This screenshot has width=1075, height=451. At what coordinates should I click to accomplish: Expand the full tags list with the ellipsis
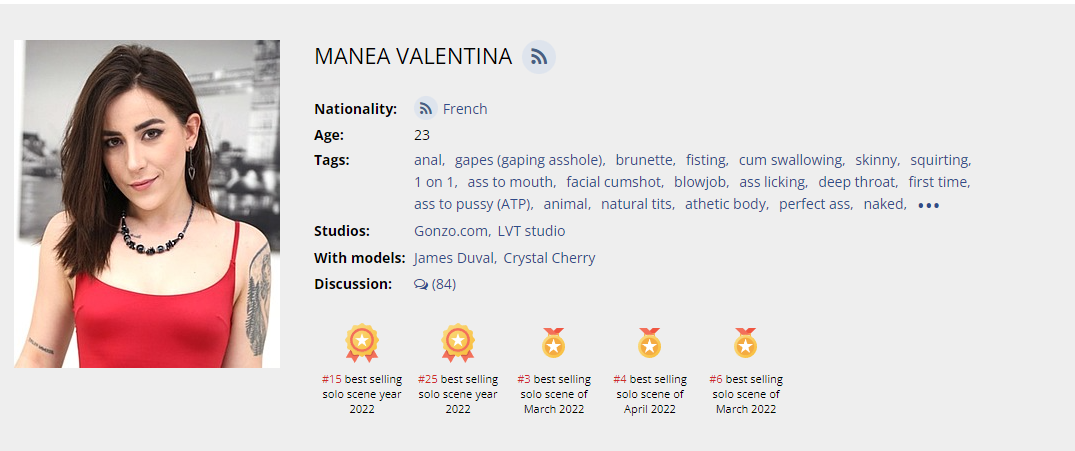928,205
